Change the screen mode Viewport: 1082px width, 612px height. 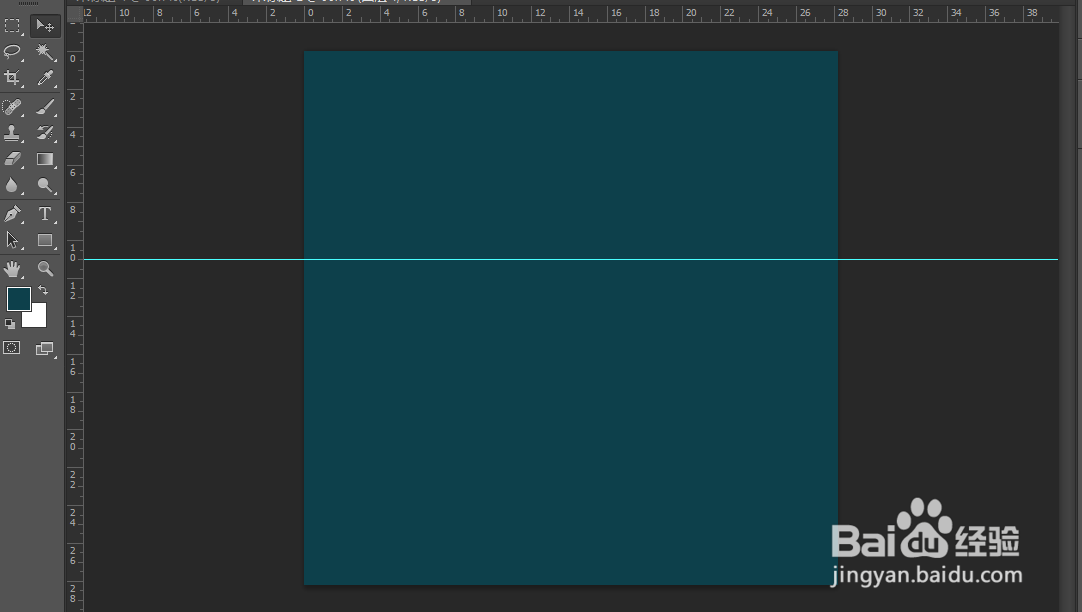pos(45,348)
